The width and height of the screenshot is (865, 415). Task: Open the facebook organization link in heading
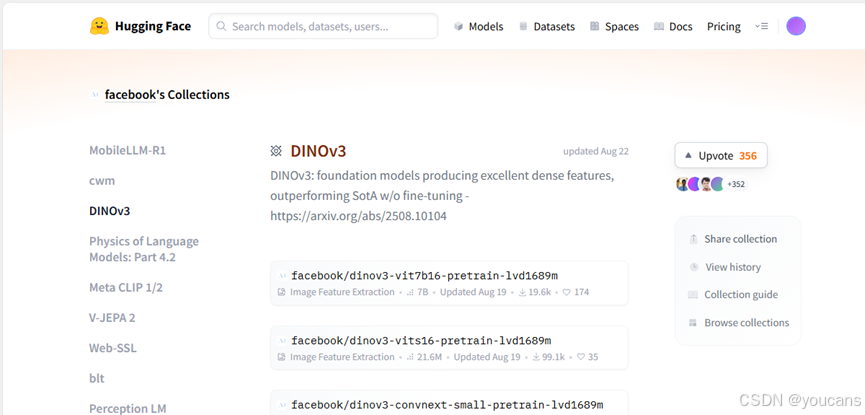(x=130, y=95)
